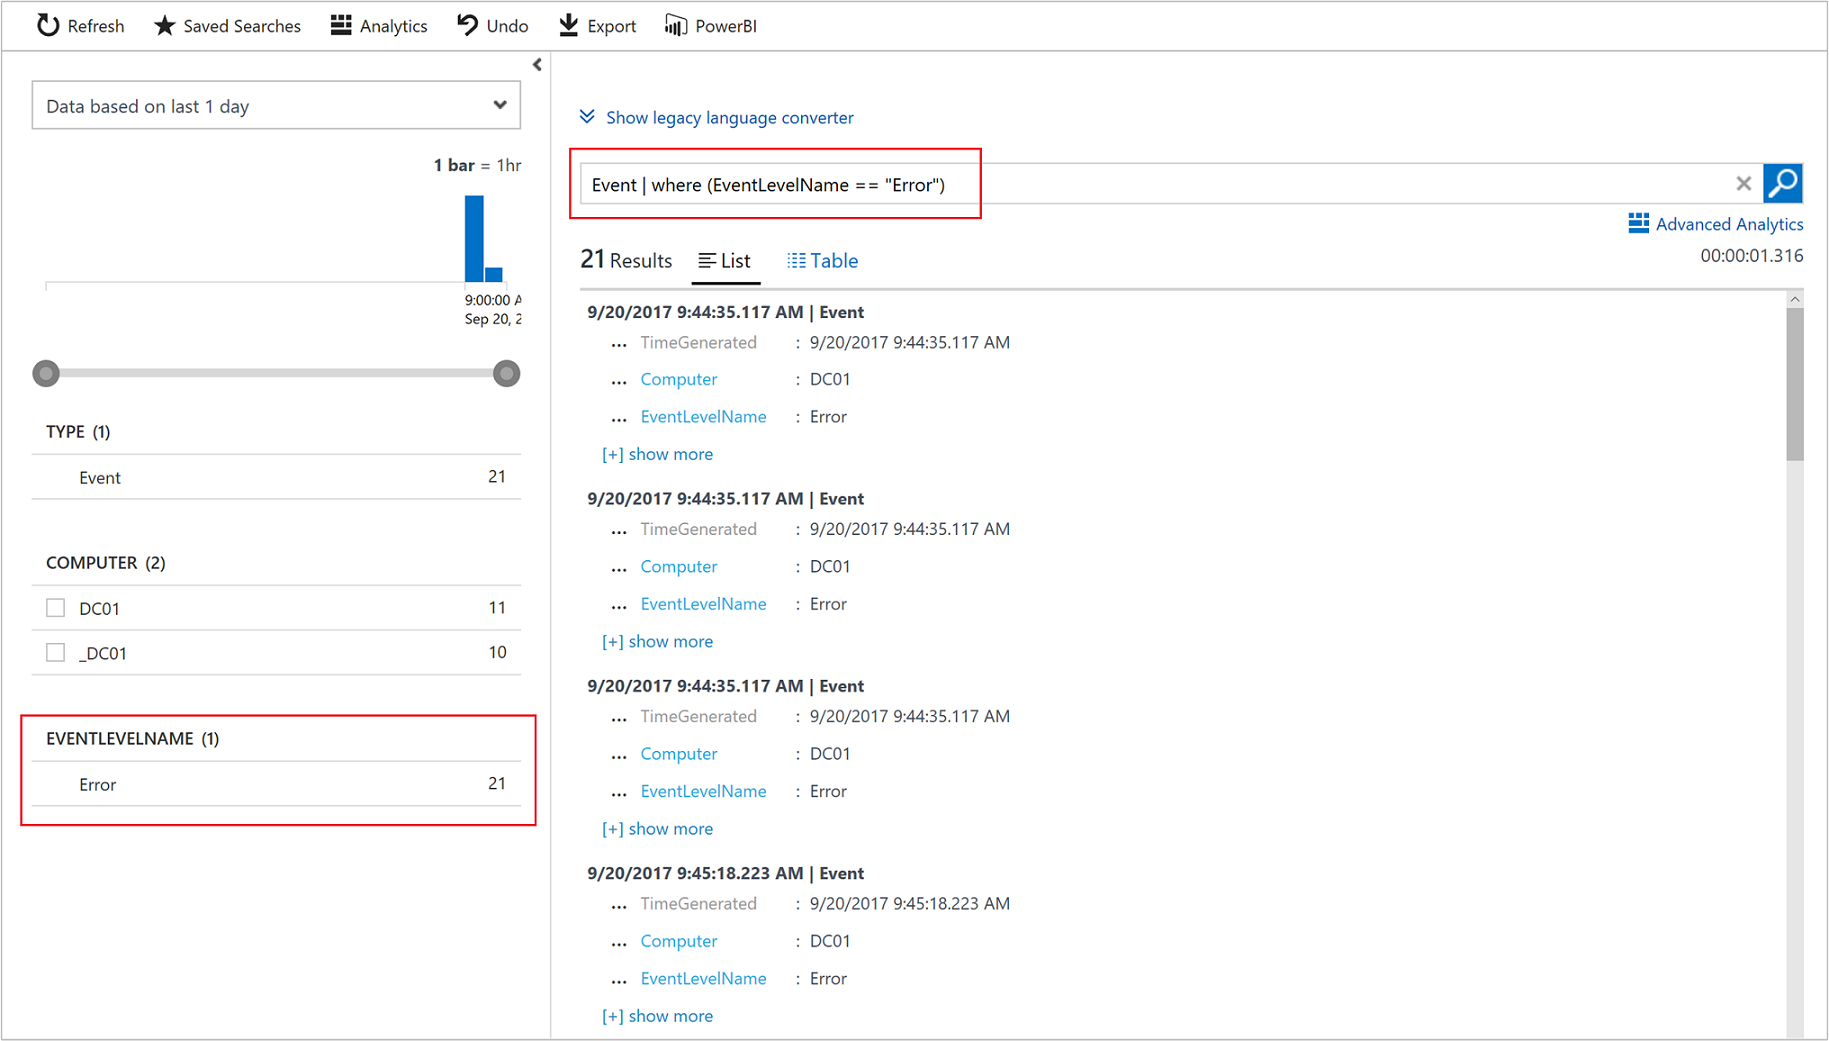The height and width of the screenshot is (1041, 1829).
Task: Click the Undo arrow icon
Action: (467, 25)
